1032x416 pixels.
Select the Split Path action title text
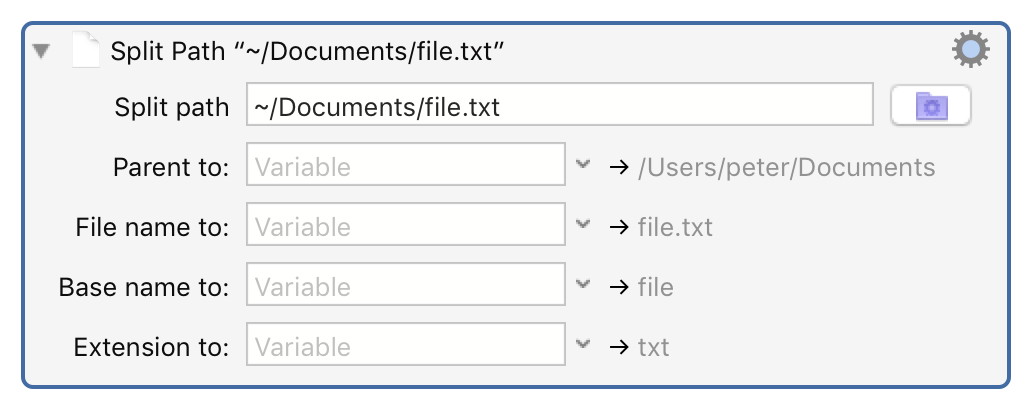tap(306, 51)
